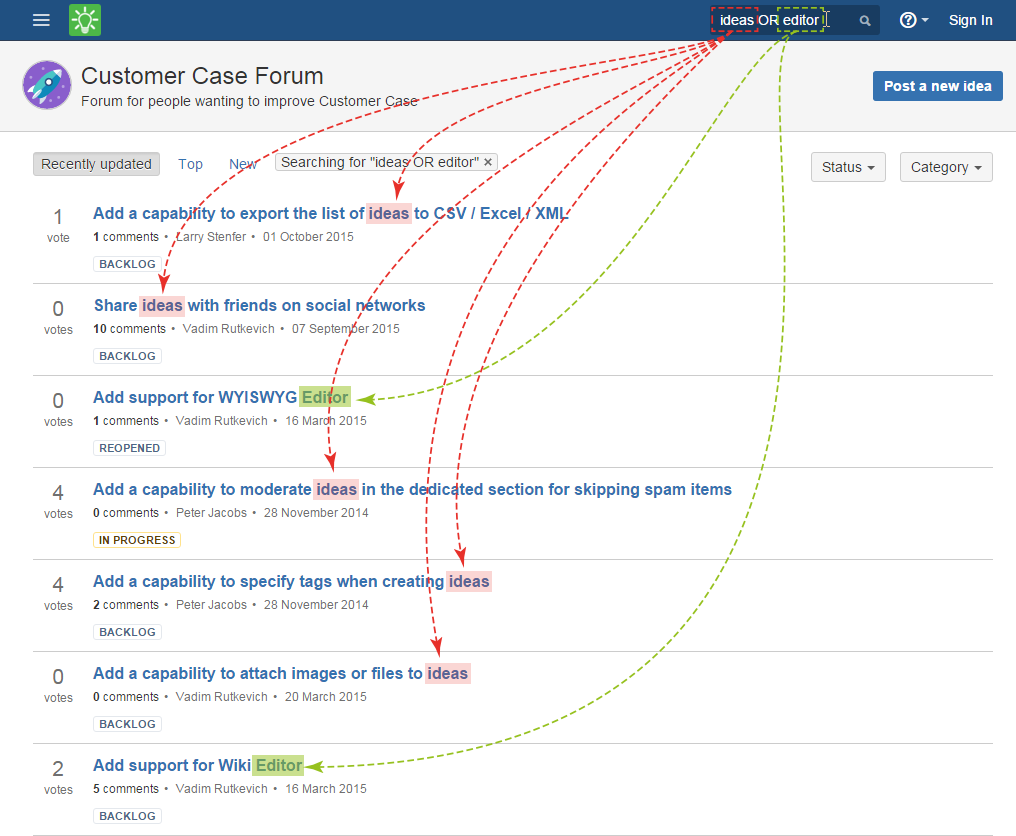This screenshot has width=1016, height=836.
Task: Click the green lightbulb app logo
Action: (85, 20)
